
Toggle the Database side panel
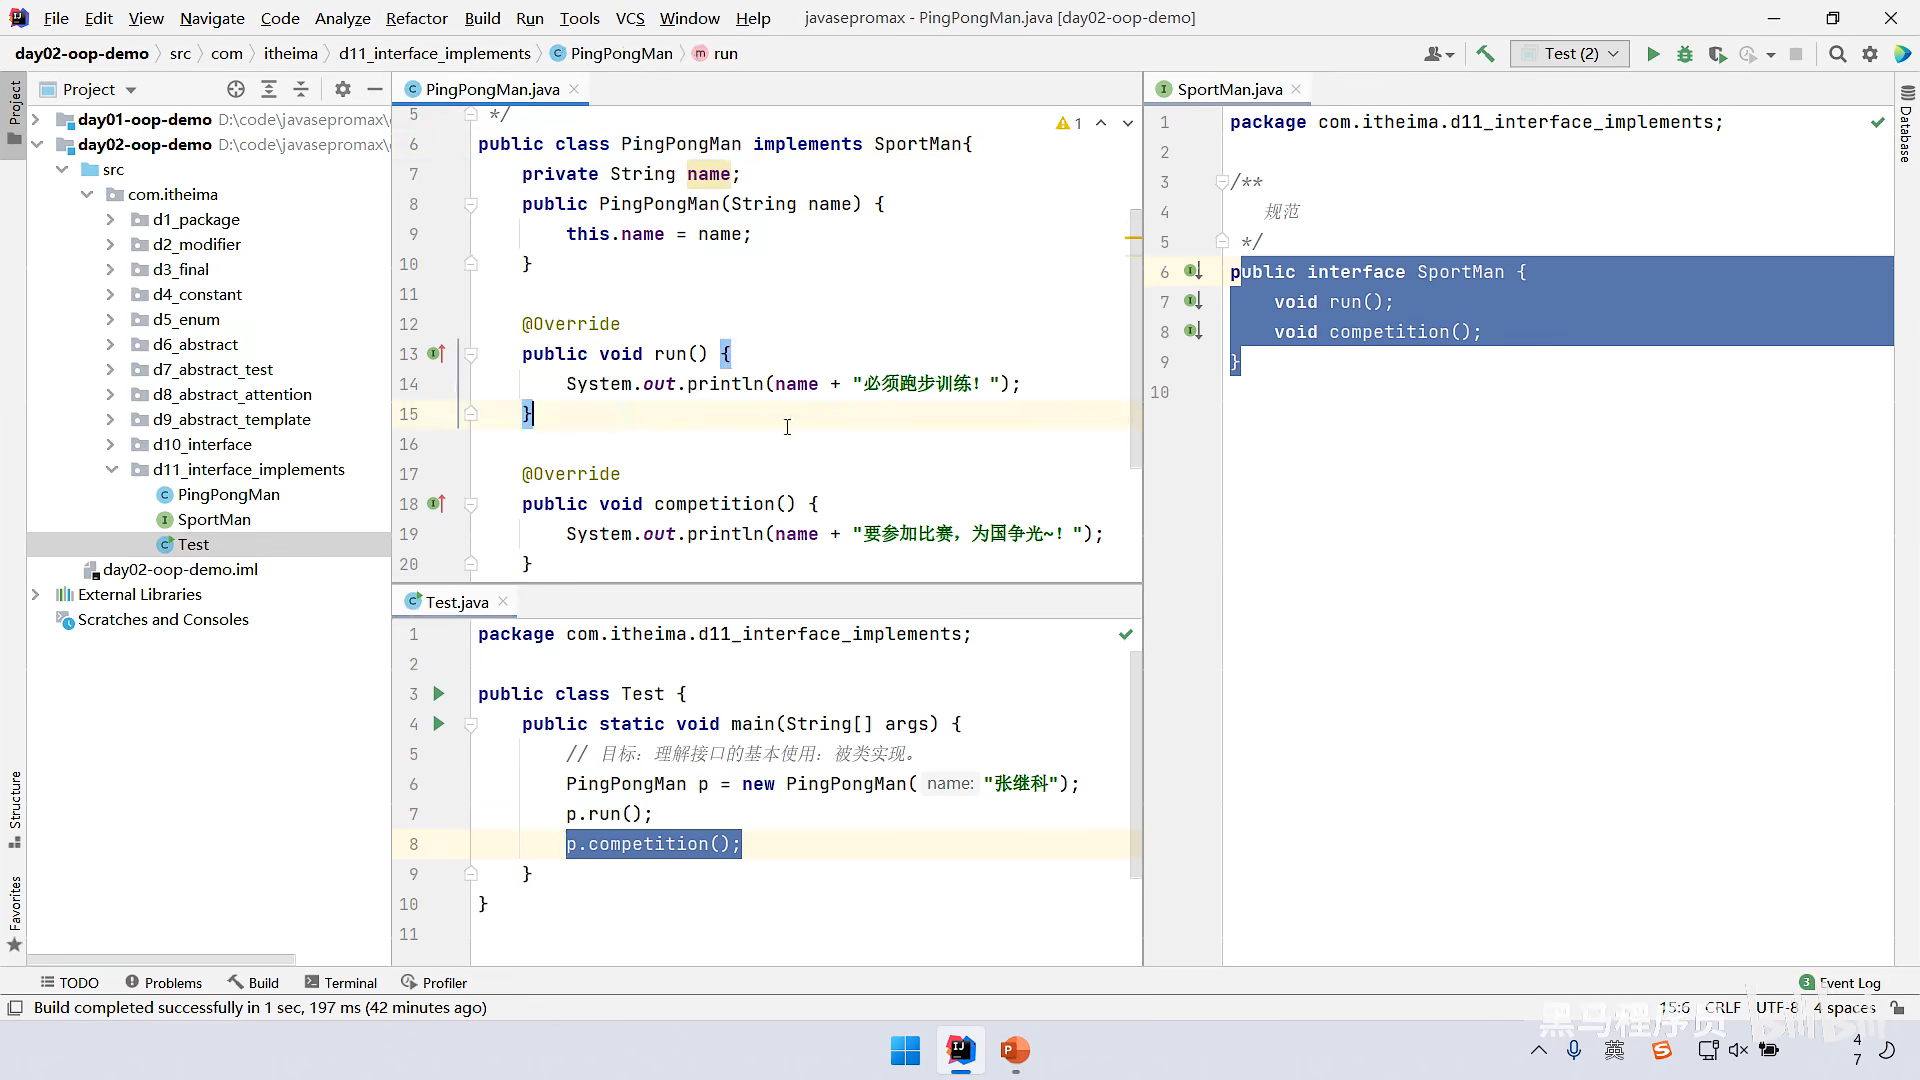pyautogui.click(x=1906, y=125)
